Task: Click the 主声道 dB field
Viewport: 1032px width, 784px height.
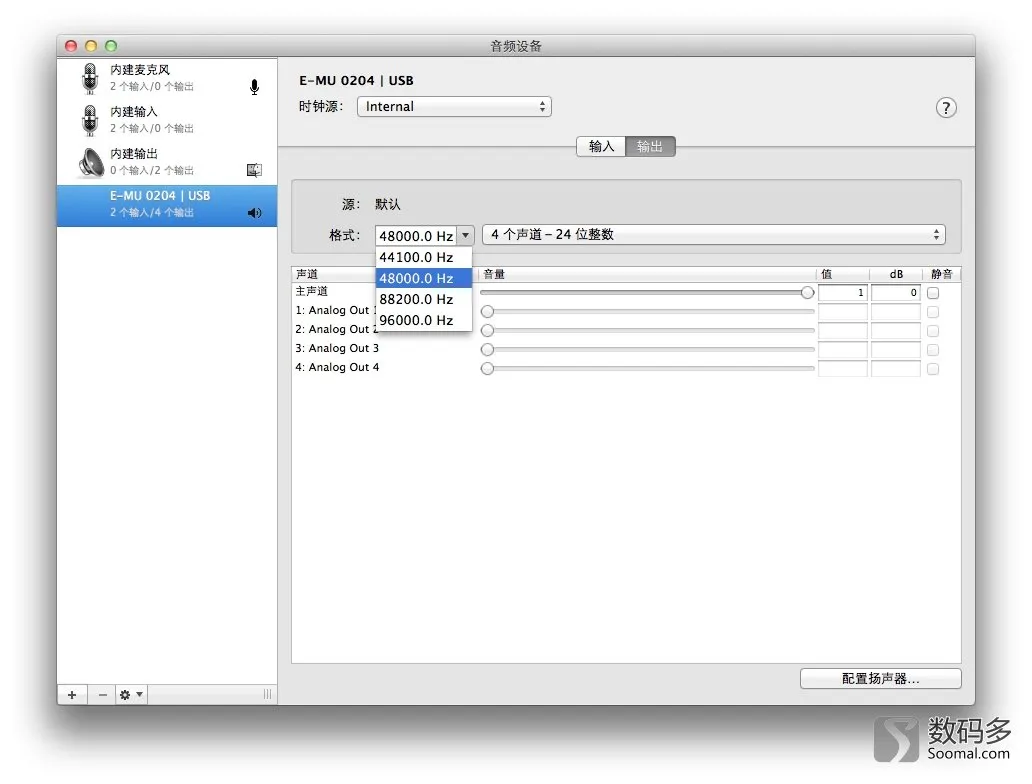Action: [896, 293]
